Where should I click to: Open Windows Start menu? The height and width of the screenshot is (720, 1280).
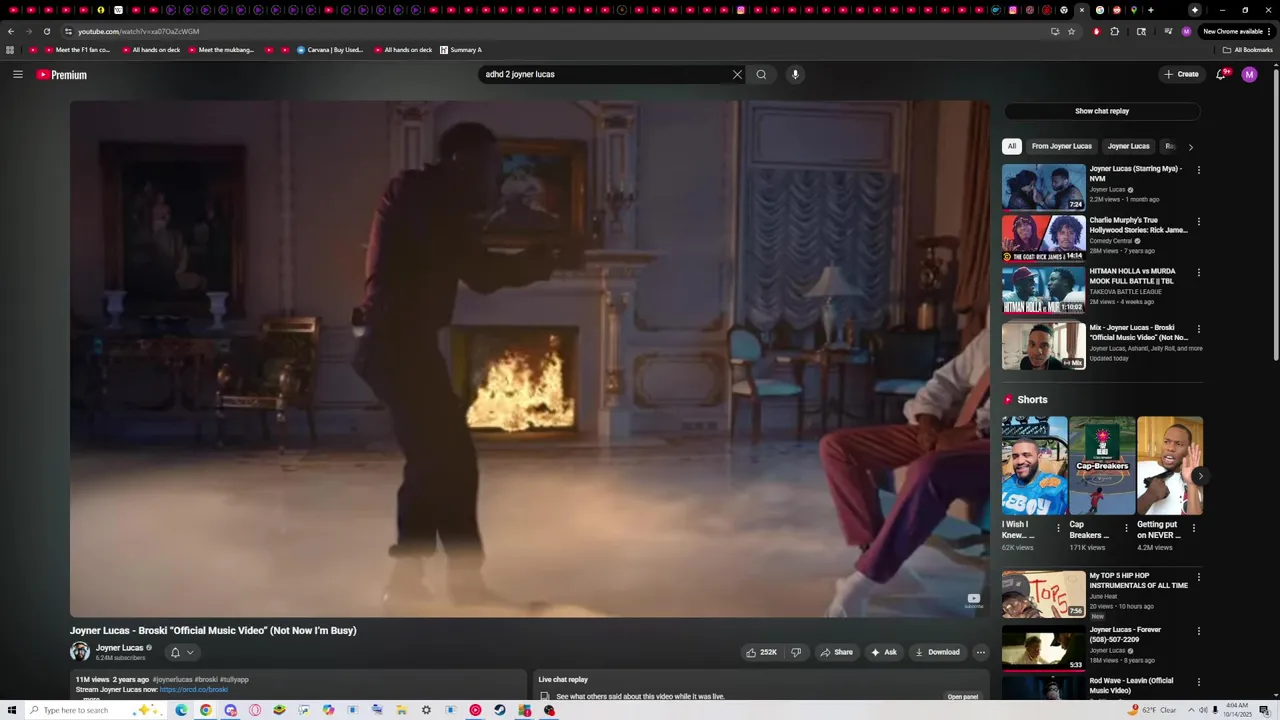pyautogui.click(x=12, y=710)
